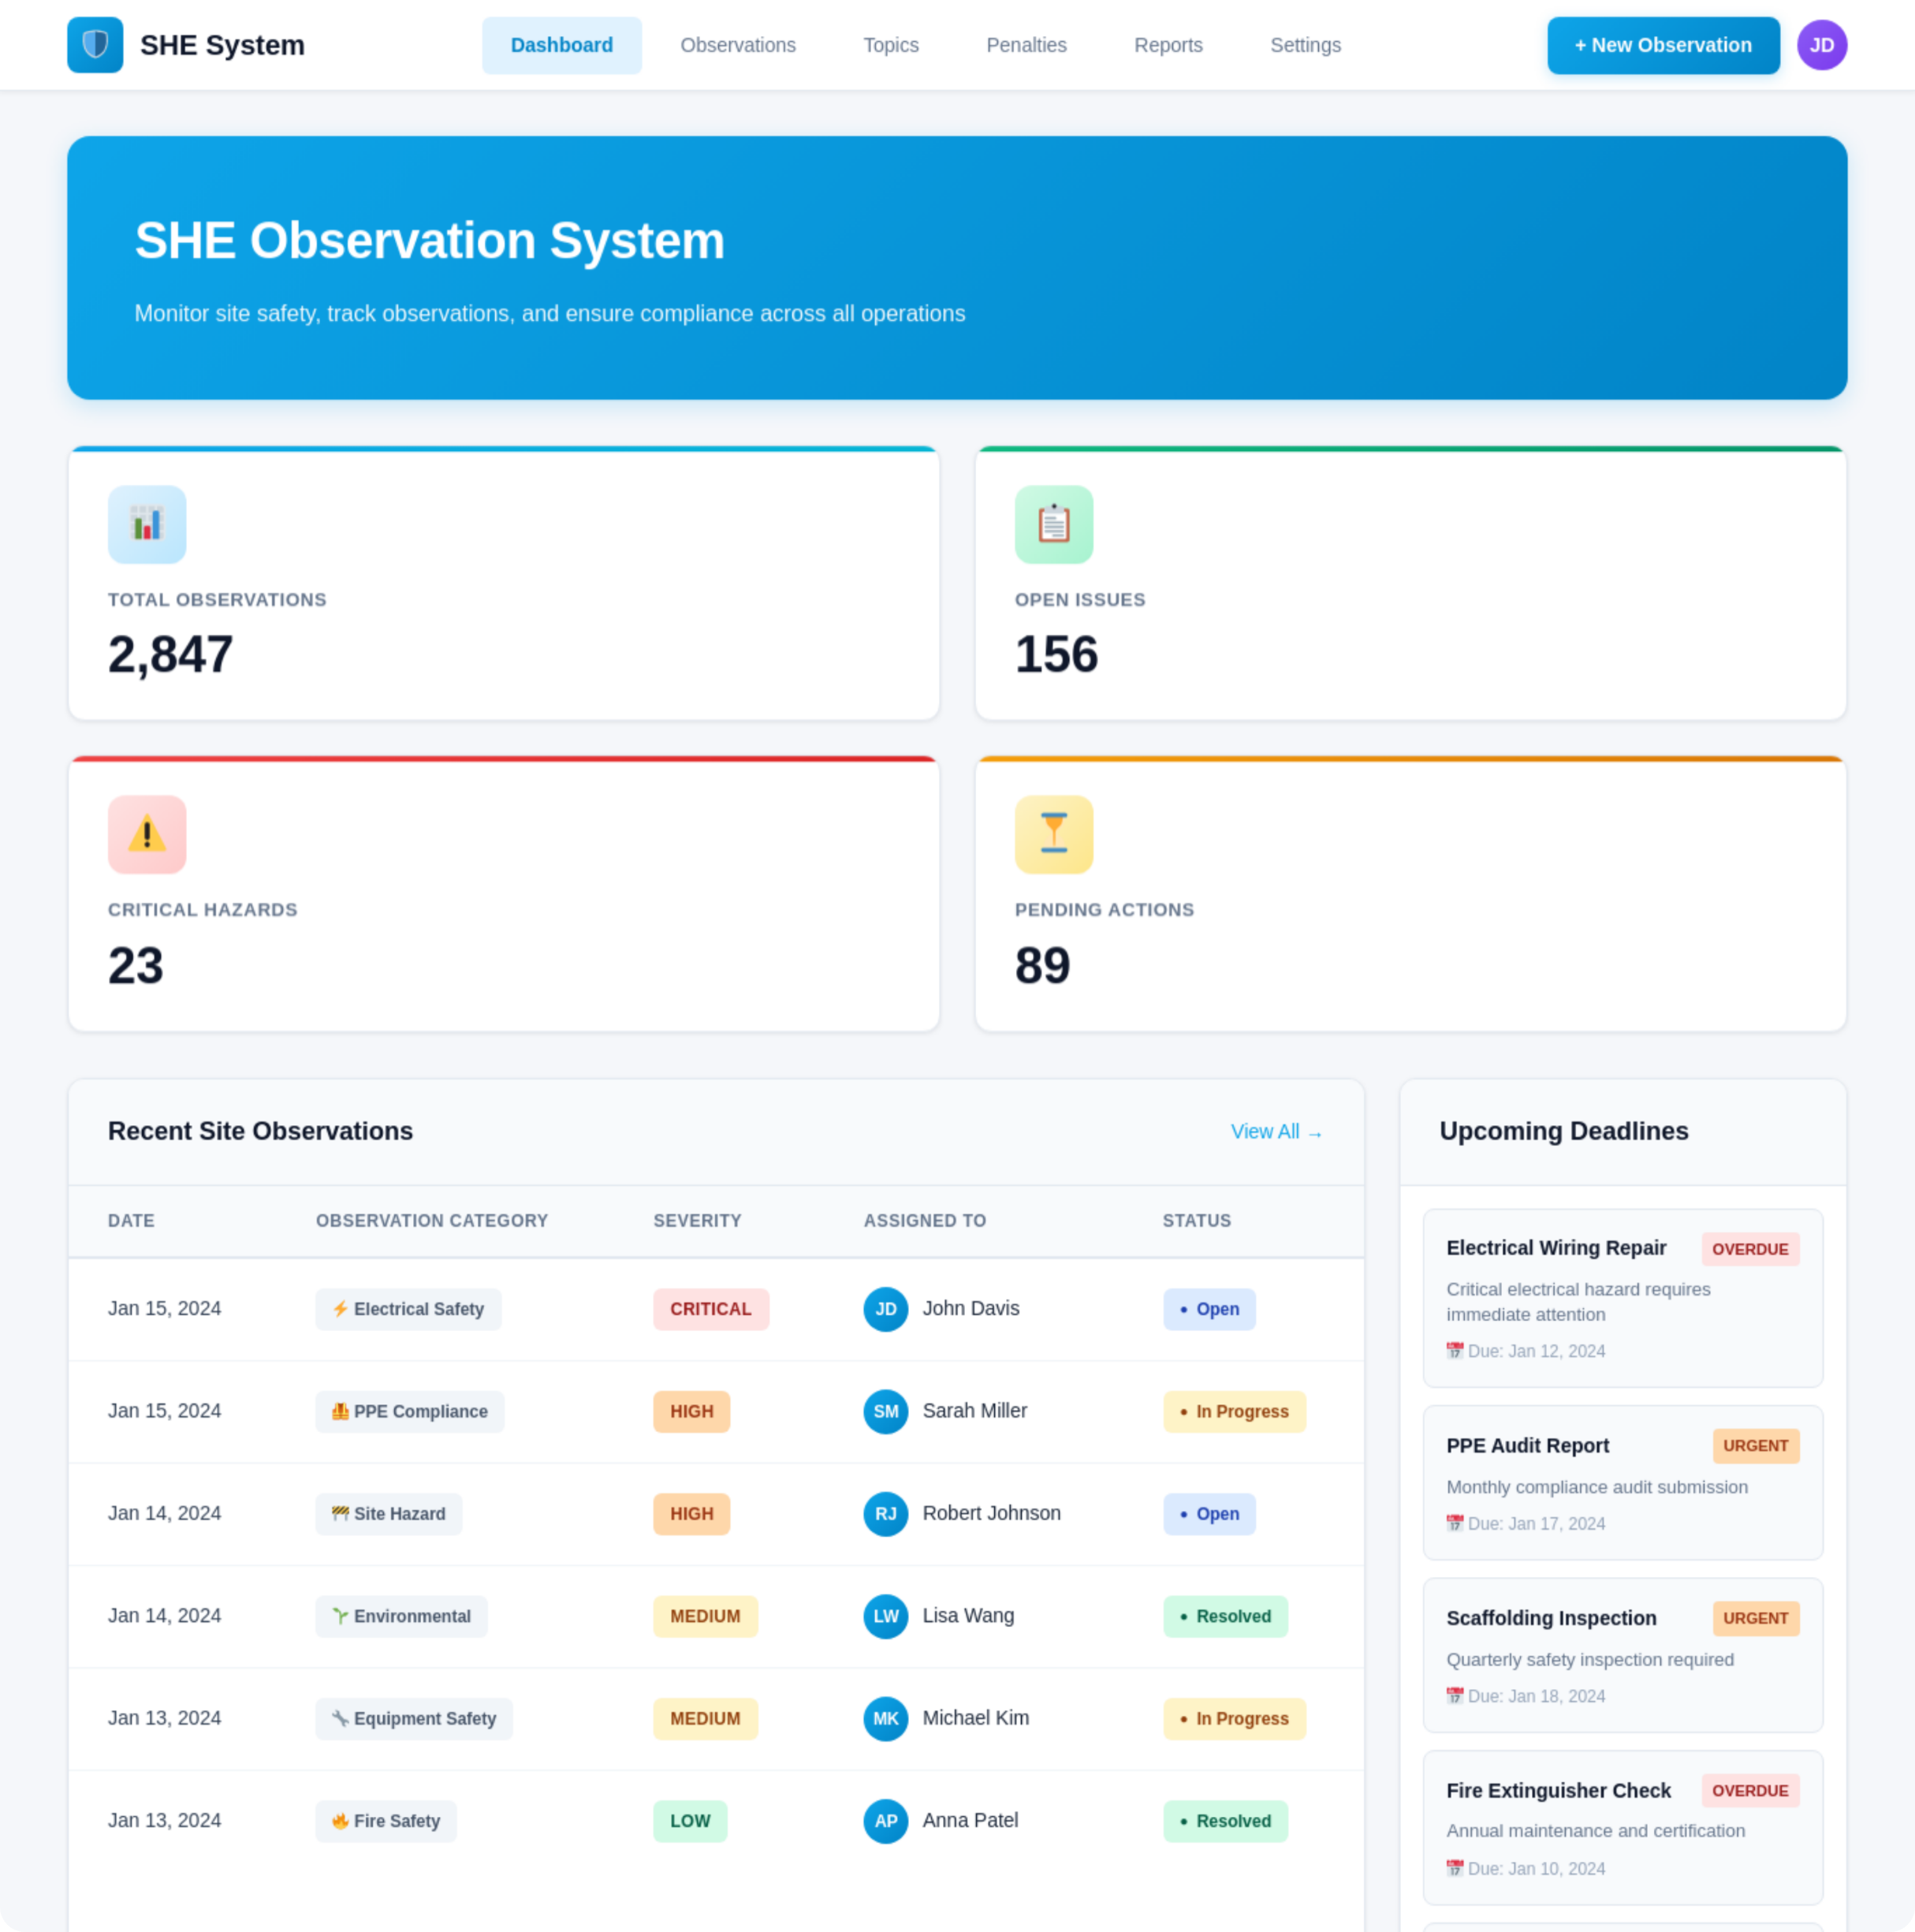This screenshot has width=1915, height=1932.
Task: Go to the Reports nav tab
Action: (1168, 45)
